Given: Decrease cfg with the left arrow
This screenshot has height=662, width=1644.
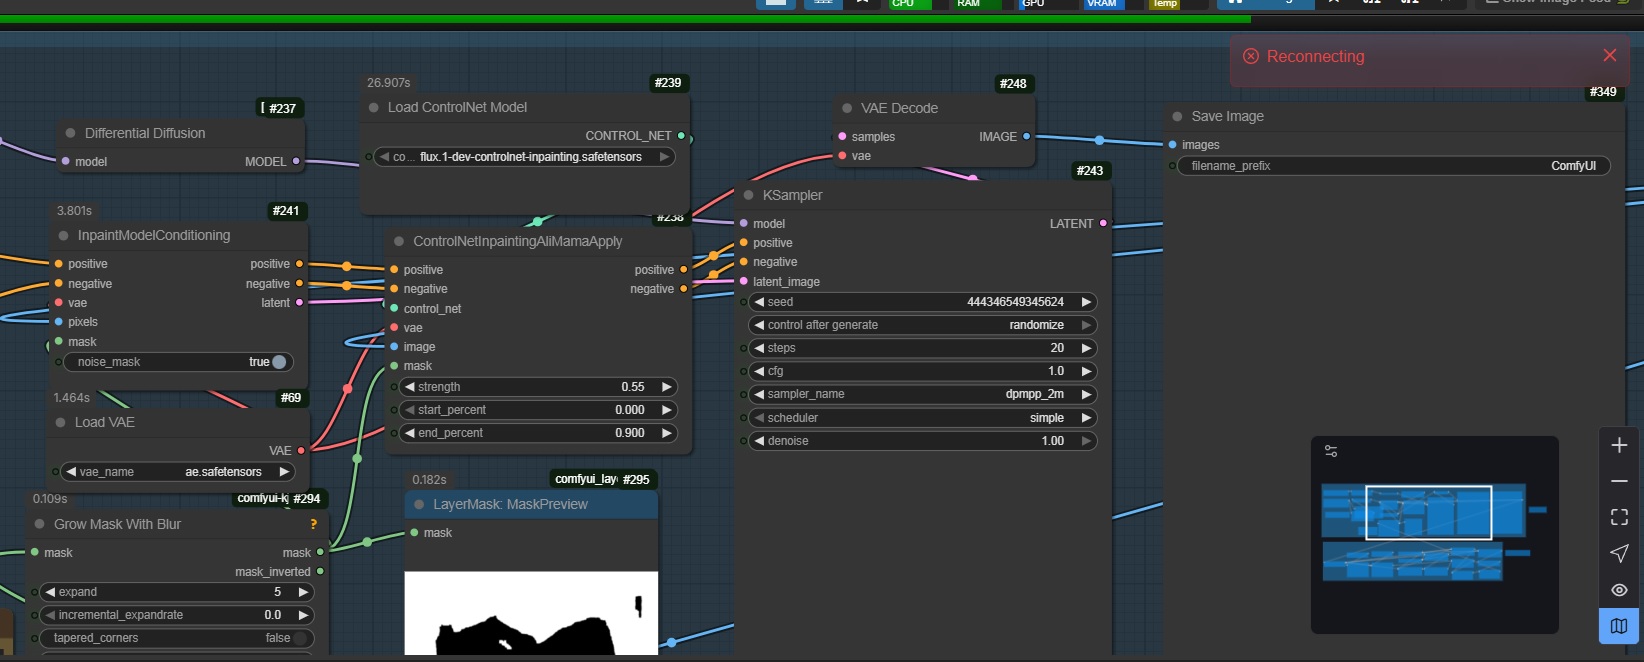Looking at the screenshot, I should click(x=759, y=371).
